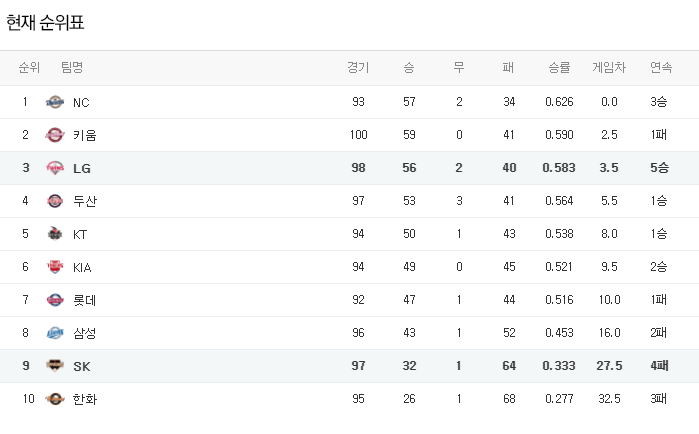Click the LG team logo icon
Image resolution: width=699 pixels, height=434 pixels.
(x=55, y=168)
